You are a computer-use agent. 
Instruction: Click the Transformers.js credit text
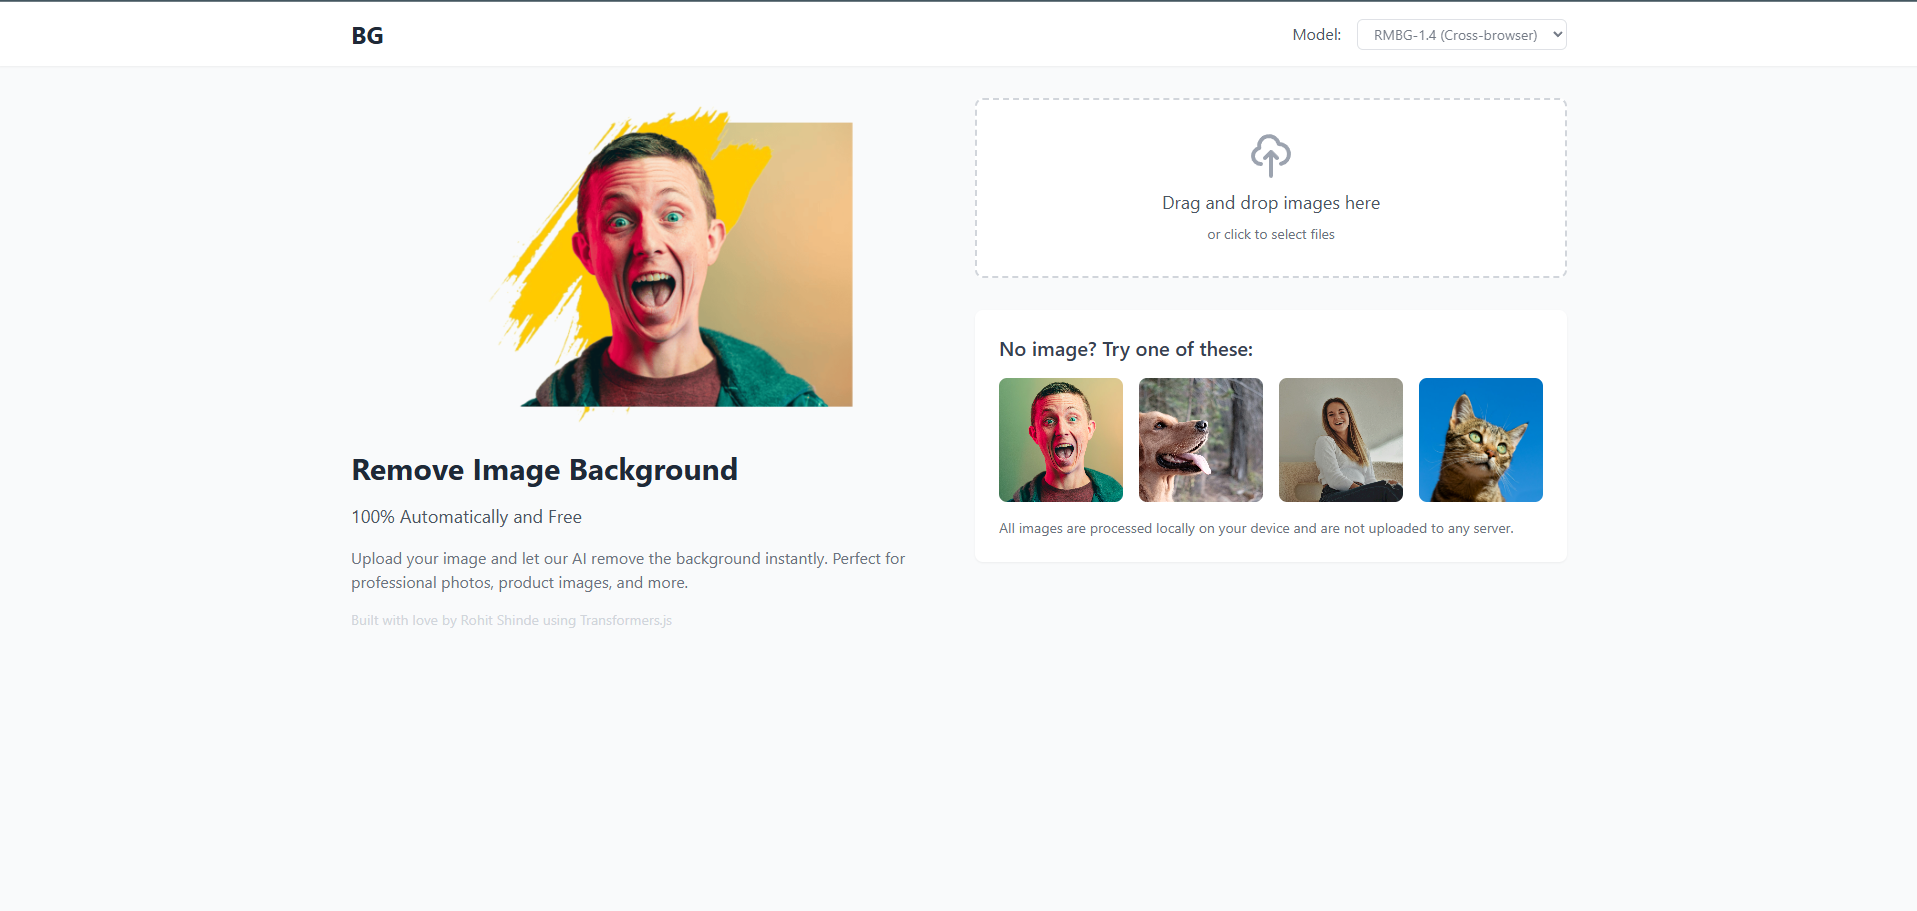pos(624,620)
